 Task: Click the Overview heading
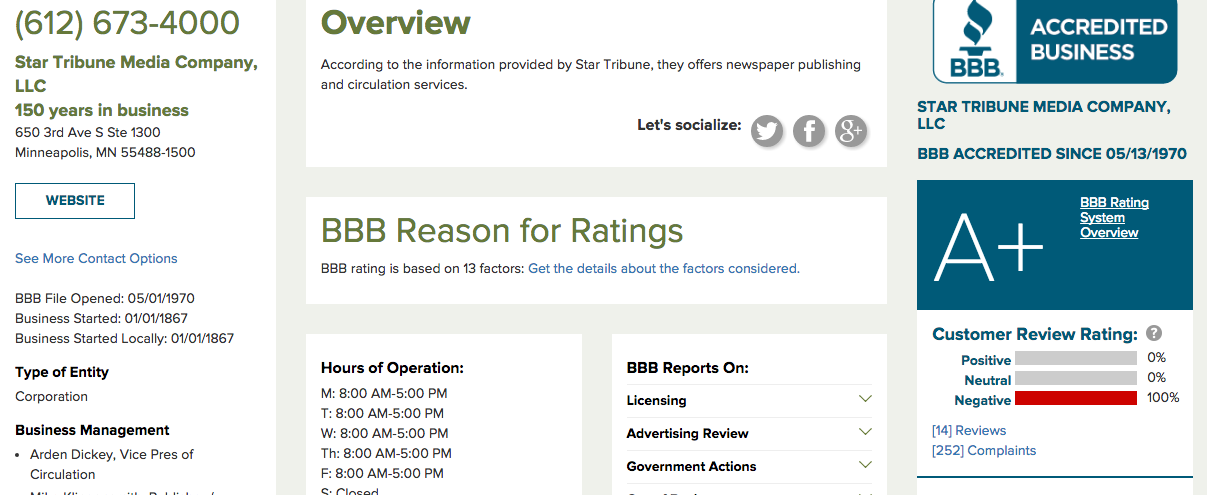tap(395, 22)
